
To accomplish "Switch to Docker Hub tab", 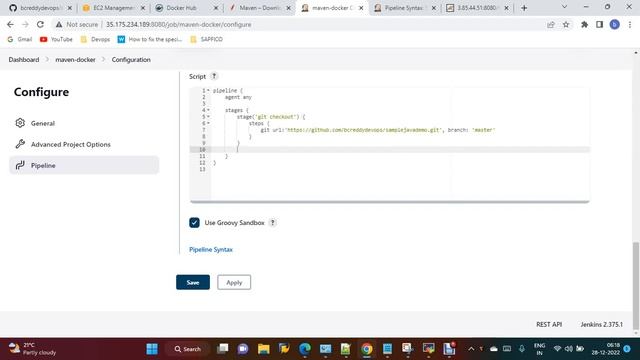I will tap(186, 8).
